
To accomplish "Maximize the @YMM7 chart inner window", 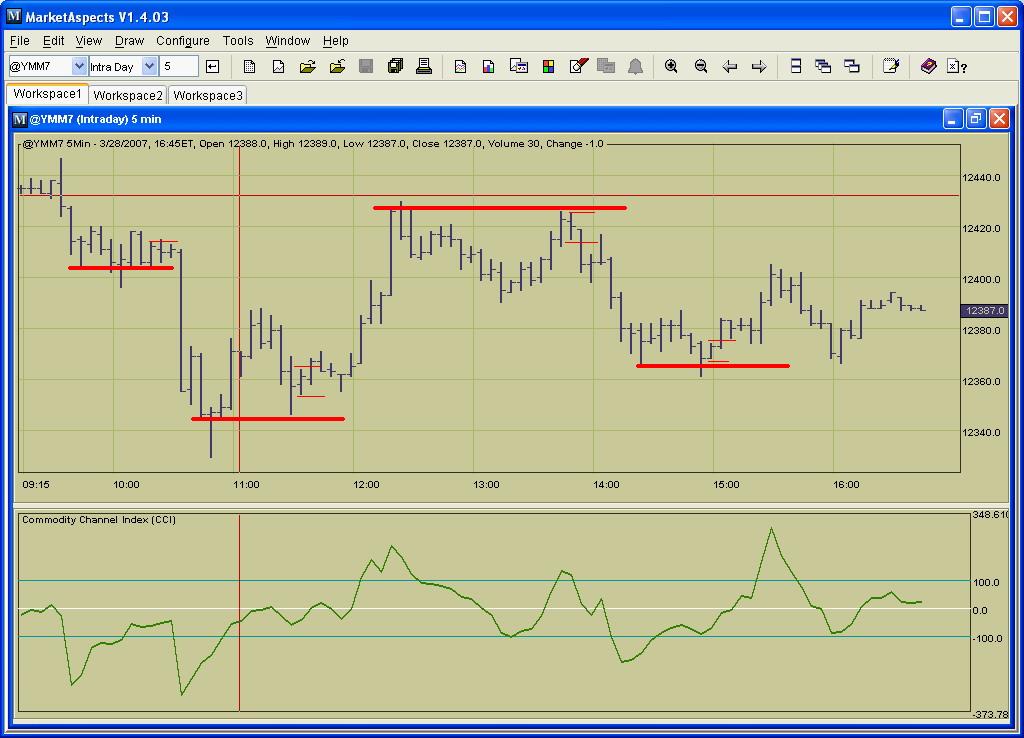I will pos(976,119).
